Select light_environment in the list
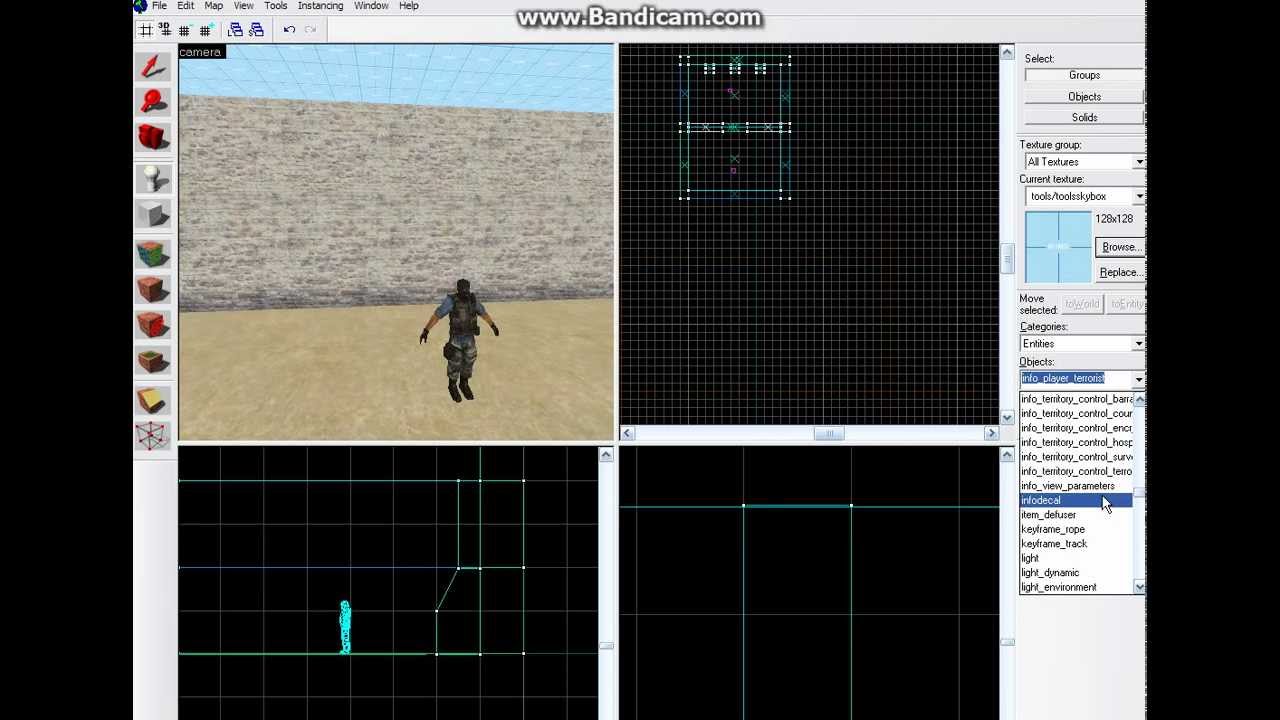1280x720 pixels. pos(1077,588)
